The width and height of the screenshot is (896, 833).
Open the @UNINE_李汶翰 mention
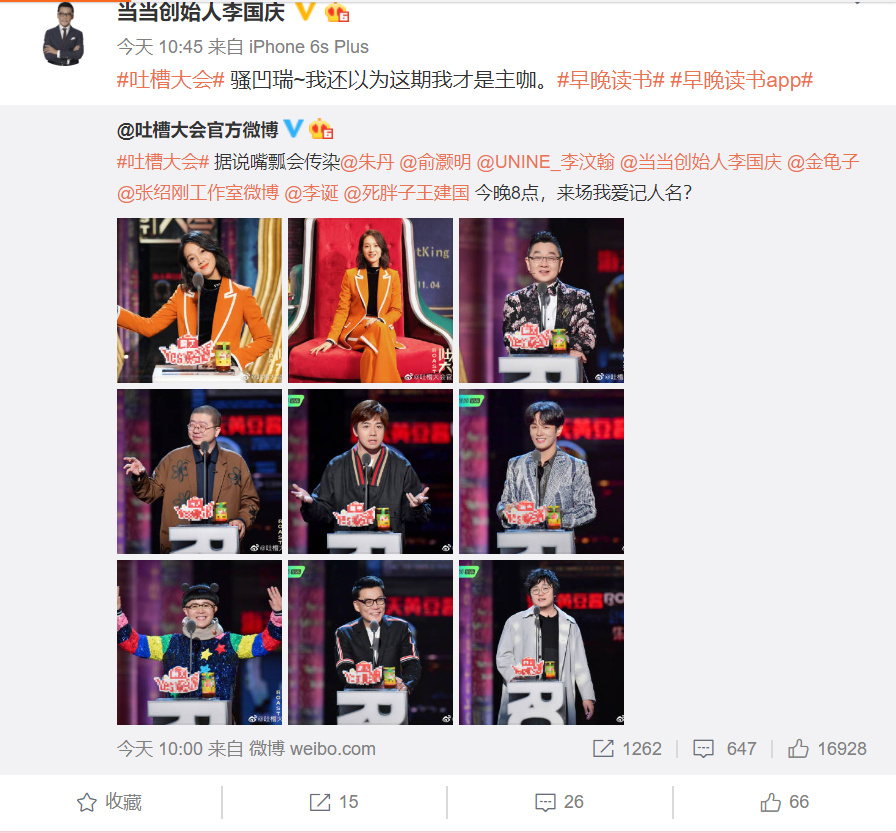point(545,162)
